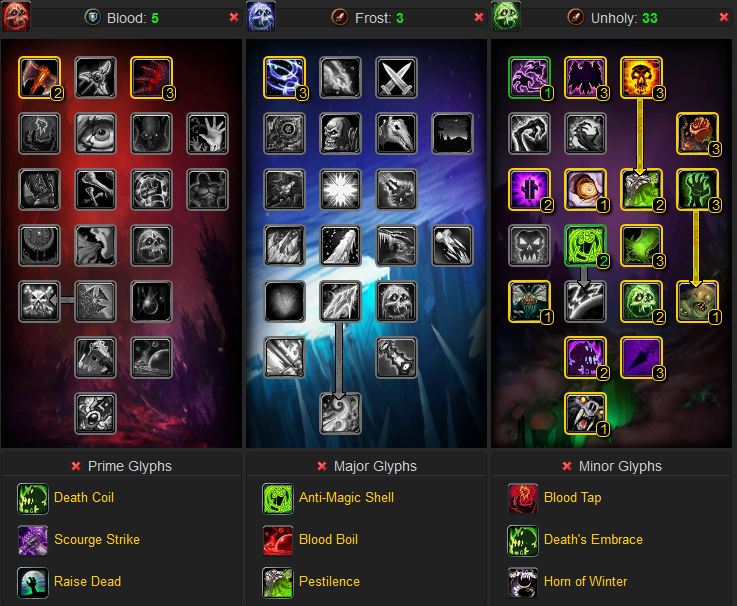This screenshot has width=737, height=606.
Task: Select the red rose talent in Unholy
Action: point(697,134)
